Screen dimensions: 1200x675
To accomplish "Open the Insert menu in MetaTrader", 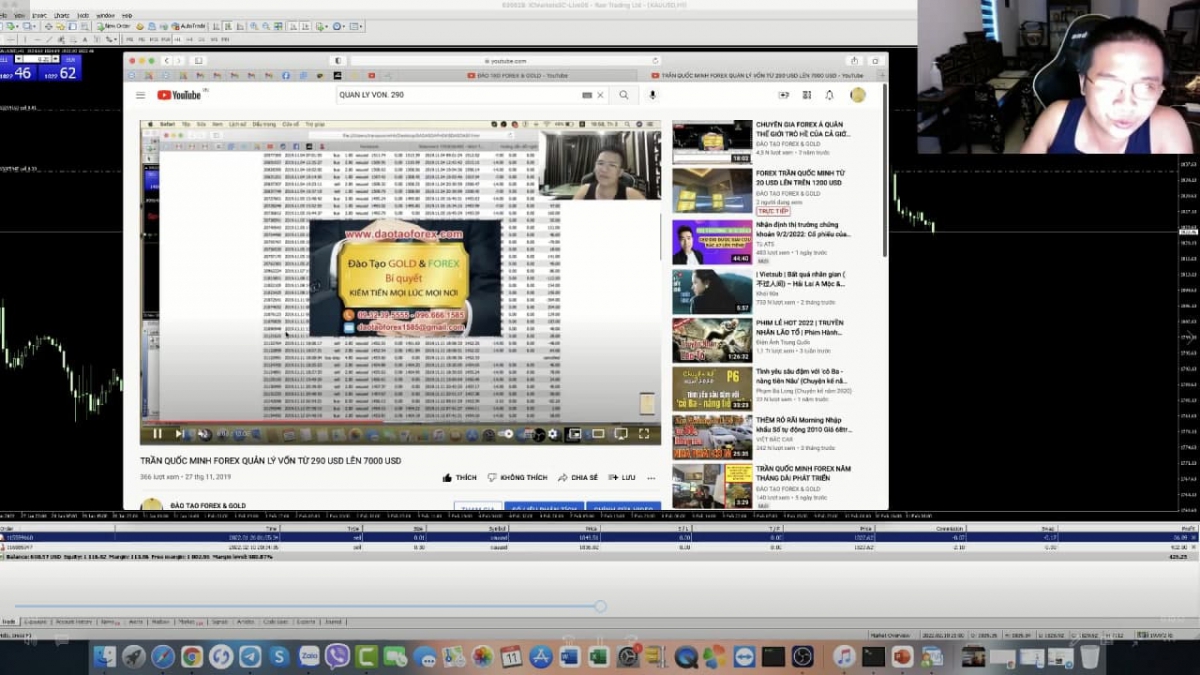I will [39, 16].
